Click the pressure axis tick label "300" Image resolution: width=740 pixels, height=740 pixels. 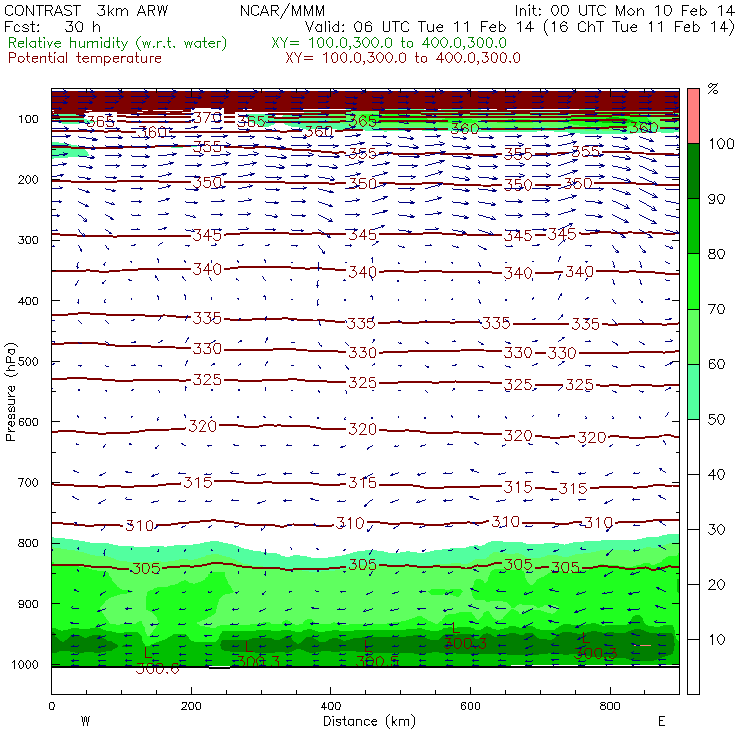coord(28,240)
